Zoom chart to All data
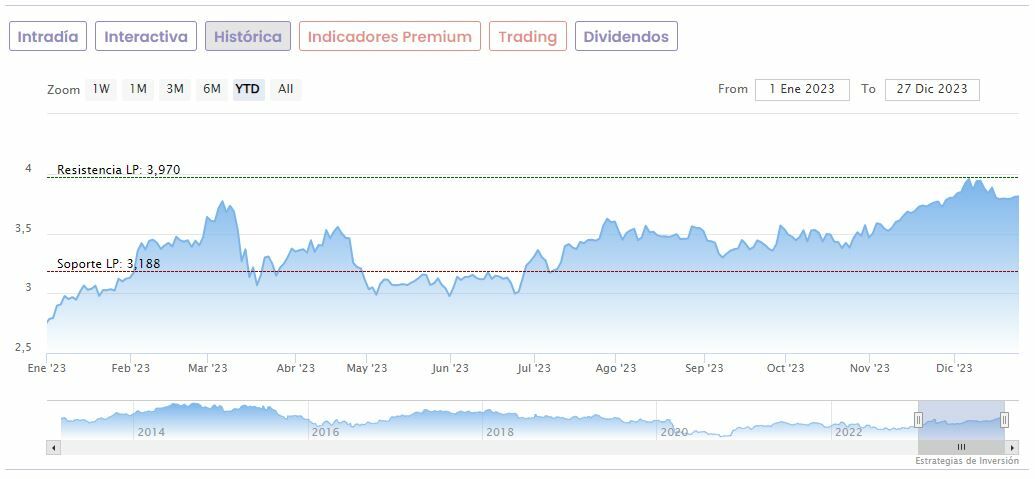Image resolution: width=1035 pixels, height=479 pixels. [286, 89]
